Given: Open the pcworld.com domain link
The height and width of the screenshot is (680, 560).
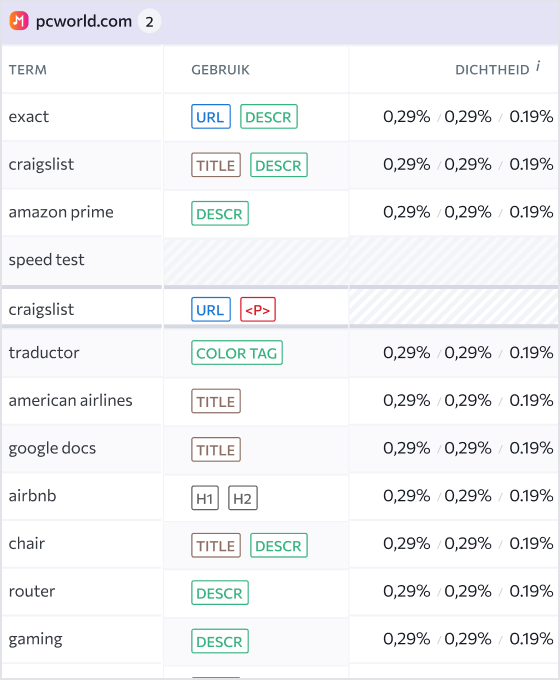Looking at the screenshot, I should (x=84, y=21).
